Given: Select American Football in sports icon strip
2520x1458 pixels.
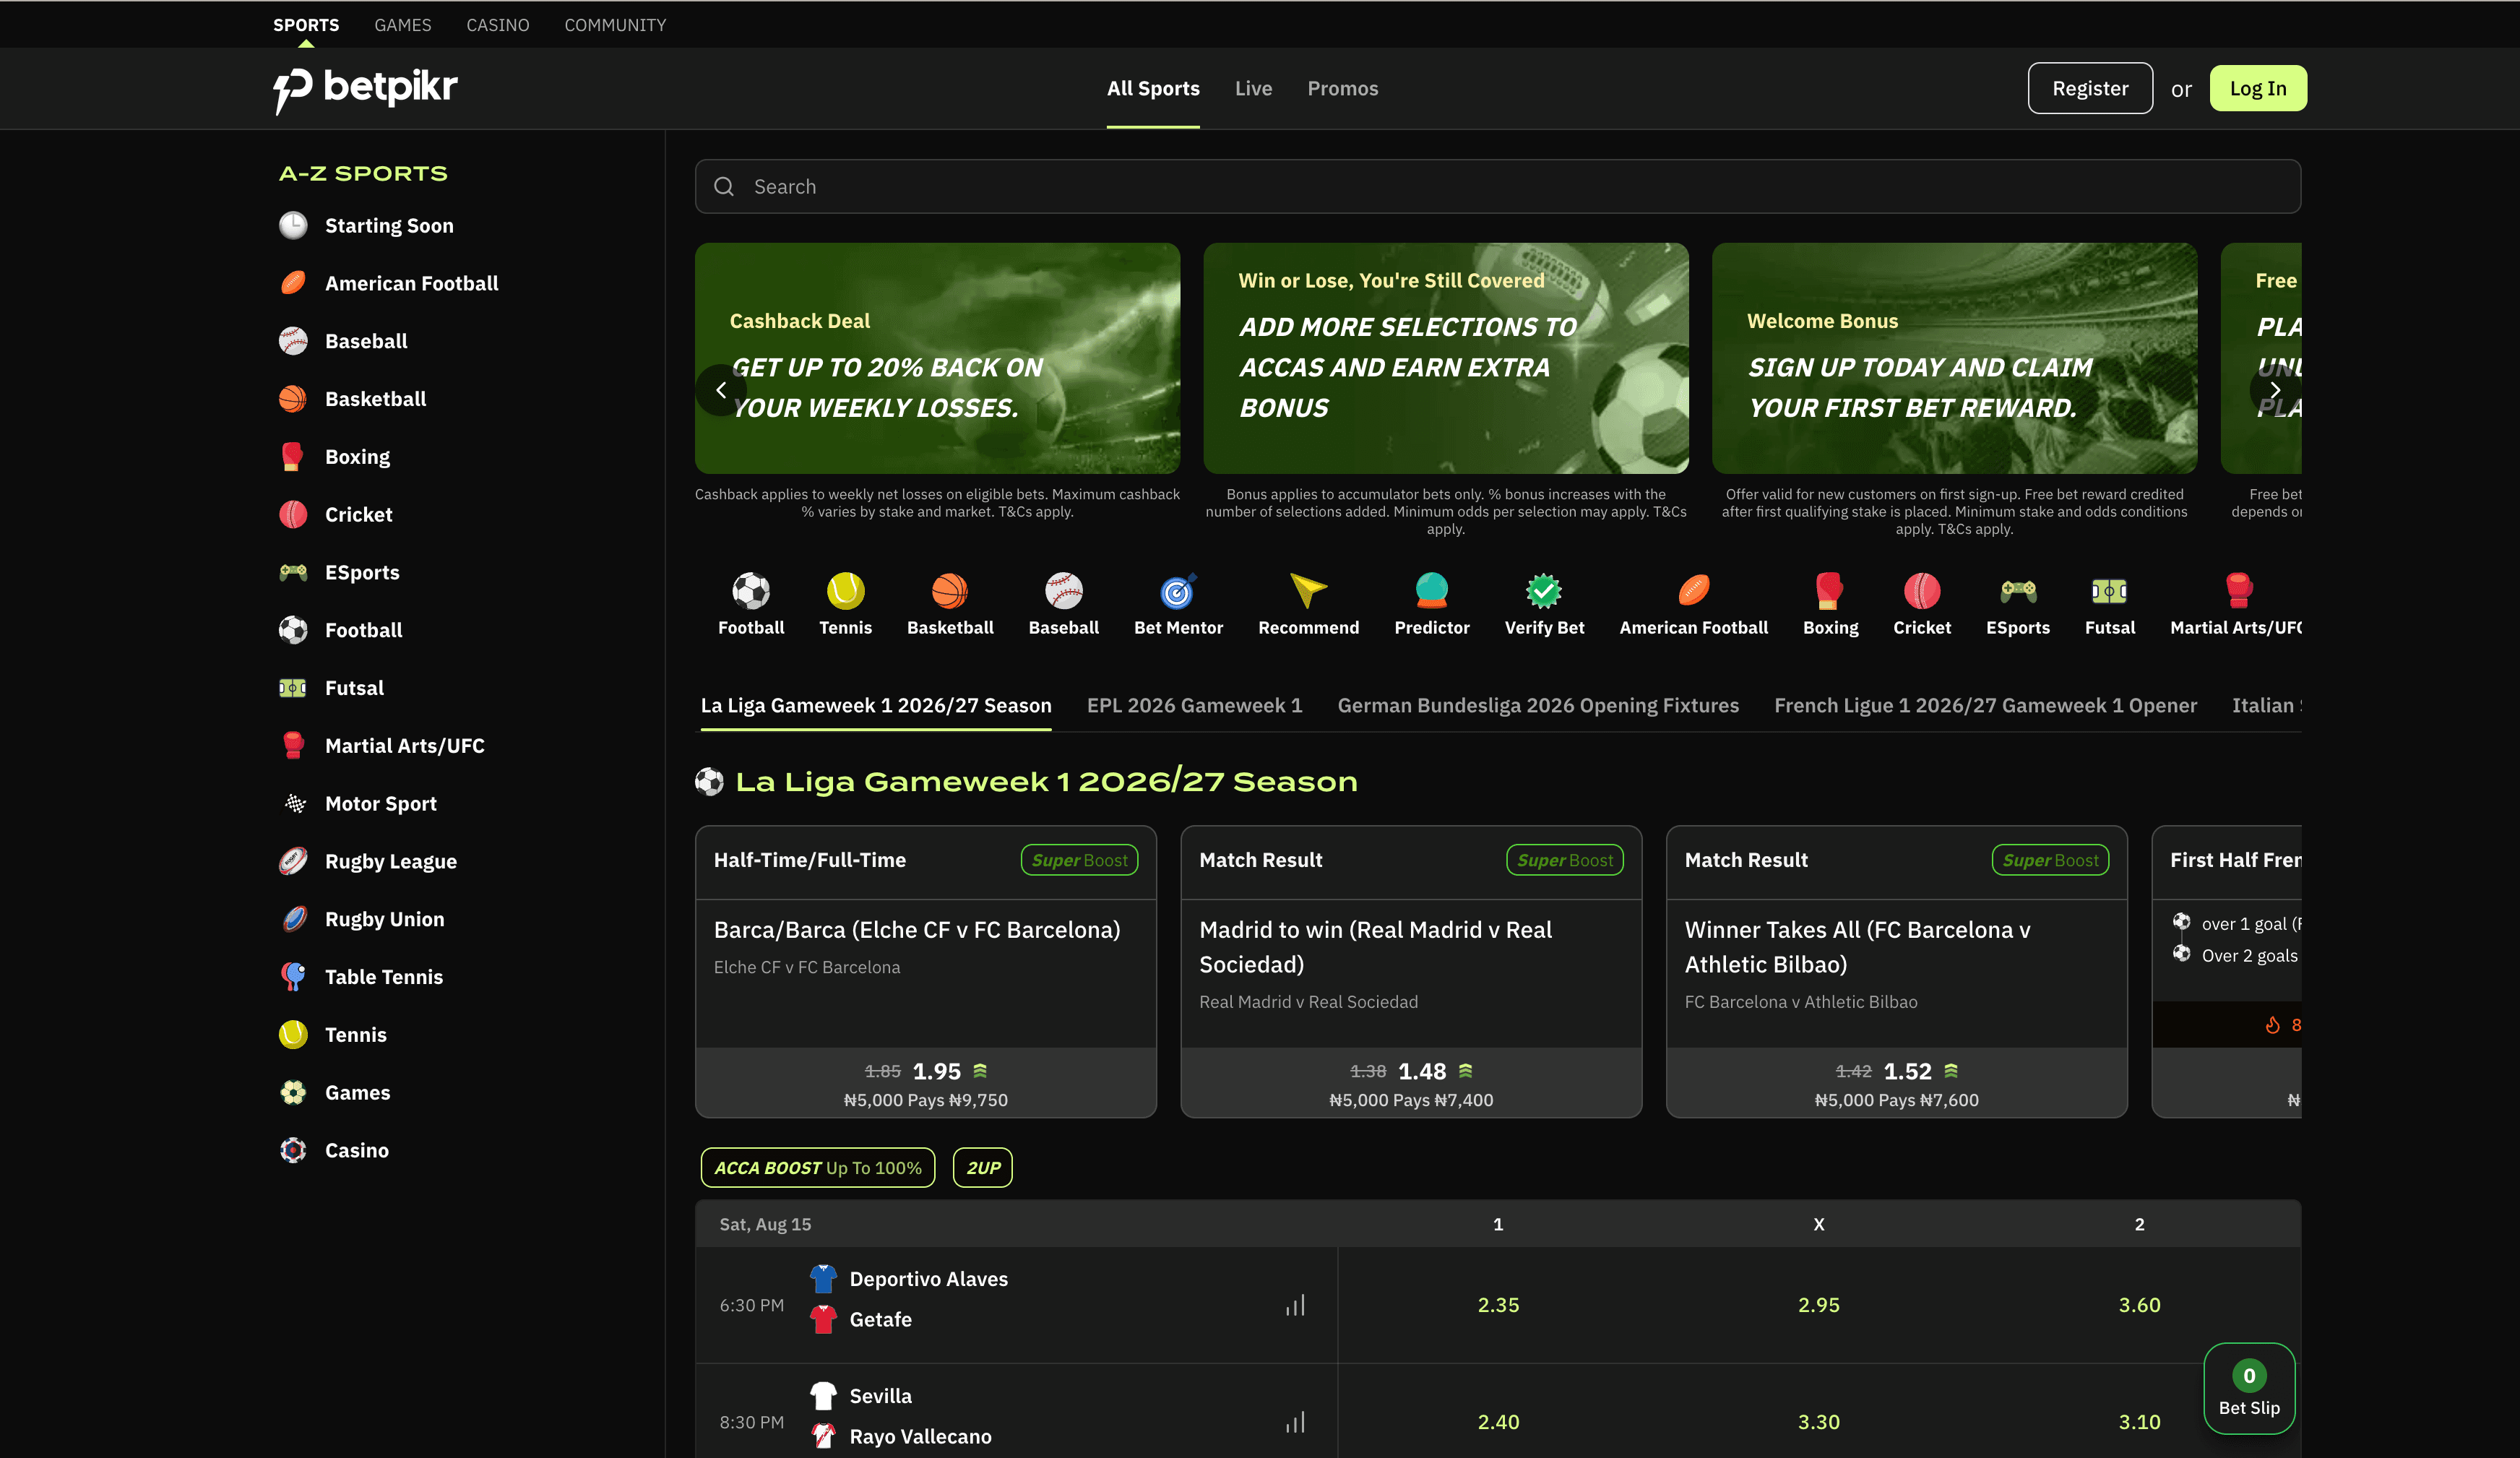Looking at the screenshot, I should pyautogui.click(x=1693, y=605).
